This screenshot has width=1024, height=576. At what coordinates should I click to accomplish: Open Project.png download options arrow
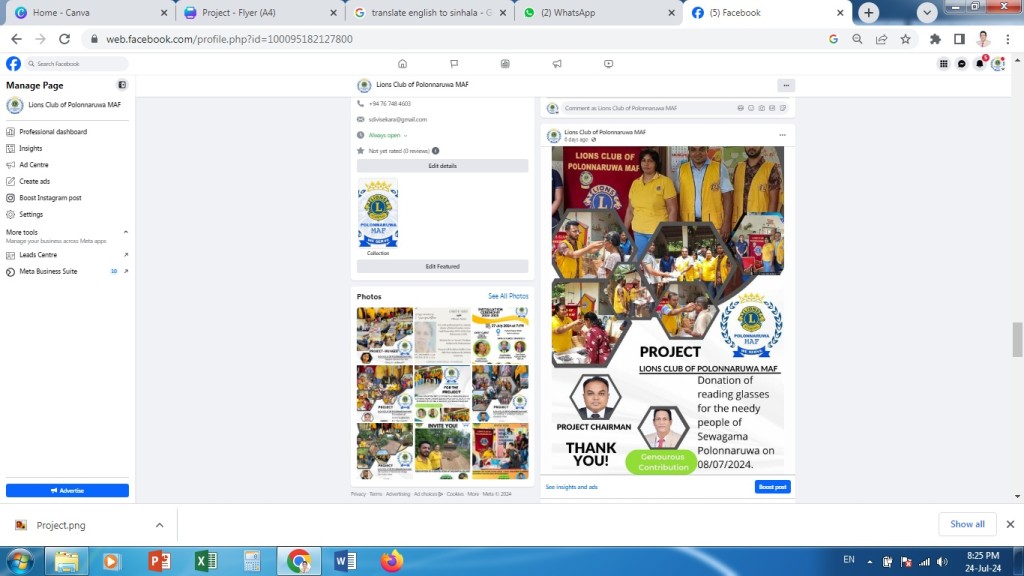pos(159,525)
